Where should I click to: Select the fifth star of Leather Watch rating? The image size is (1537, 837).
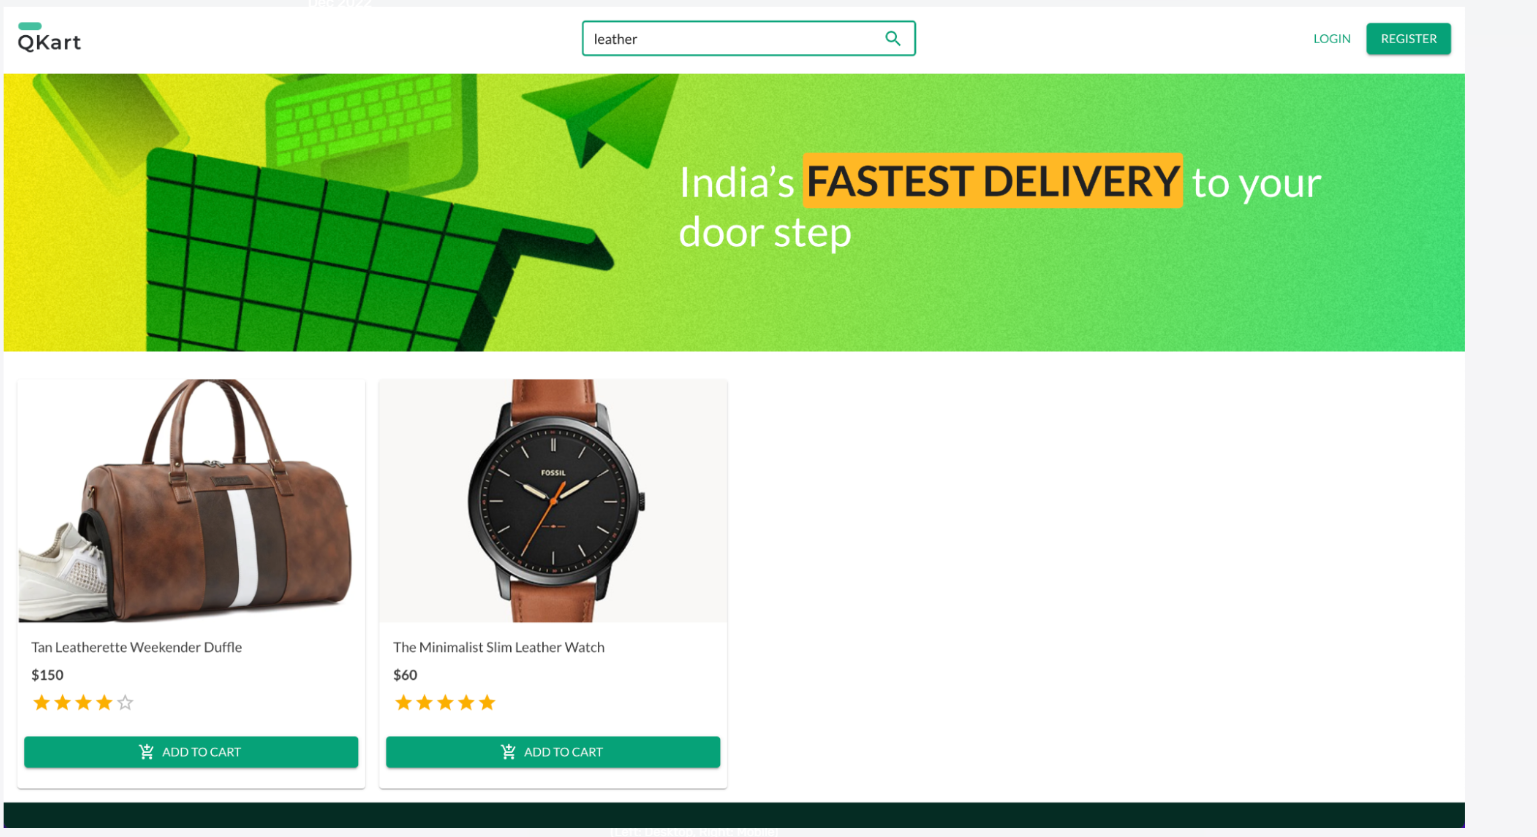(x=487, y=703)
